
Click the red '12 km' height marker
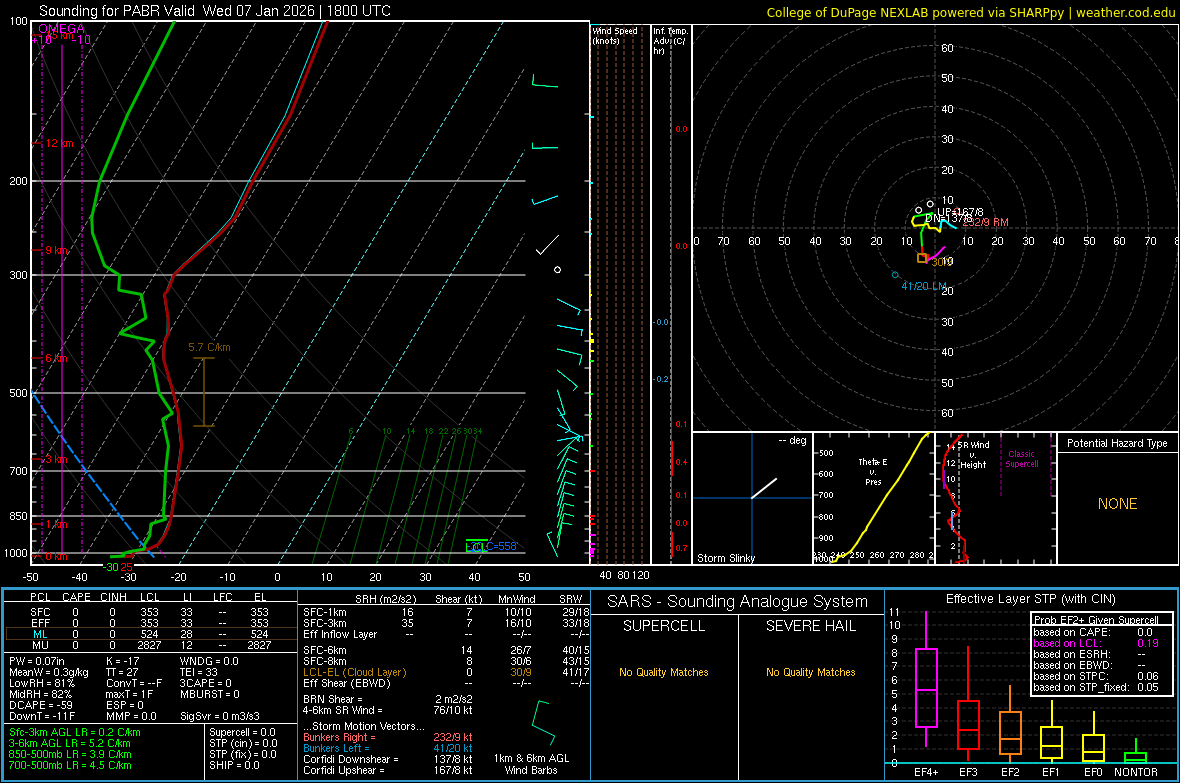[x=59, y=143]
